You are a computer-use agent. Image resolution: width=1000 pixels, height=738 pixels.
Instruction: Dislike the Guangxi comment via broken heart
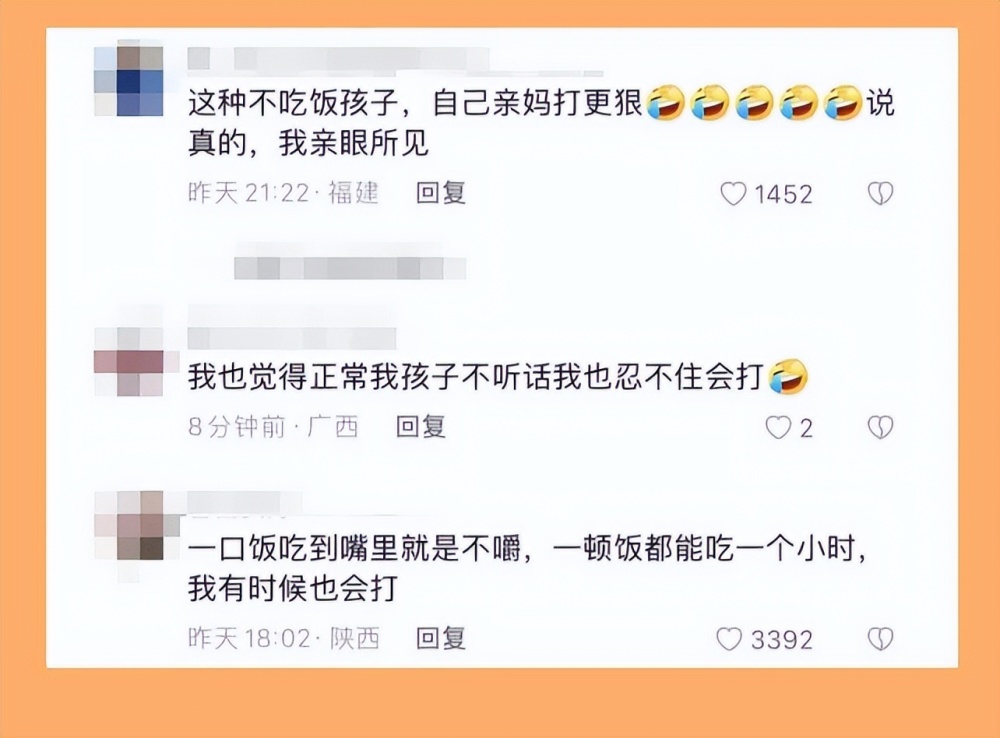coord(880,427)
